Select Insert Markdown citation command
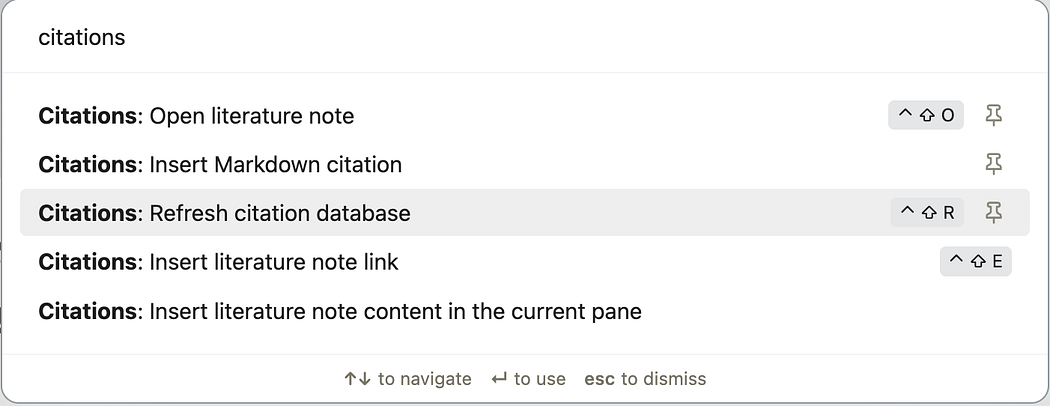 pos(275,164)
